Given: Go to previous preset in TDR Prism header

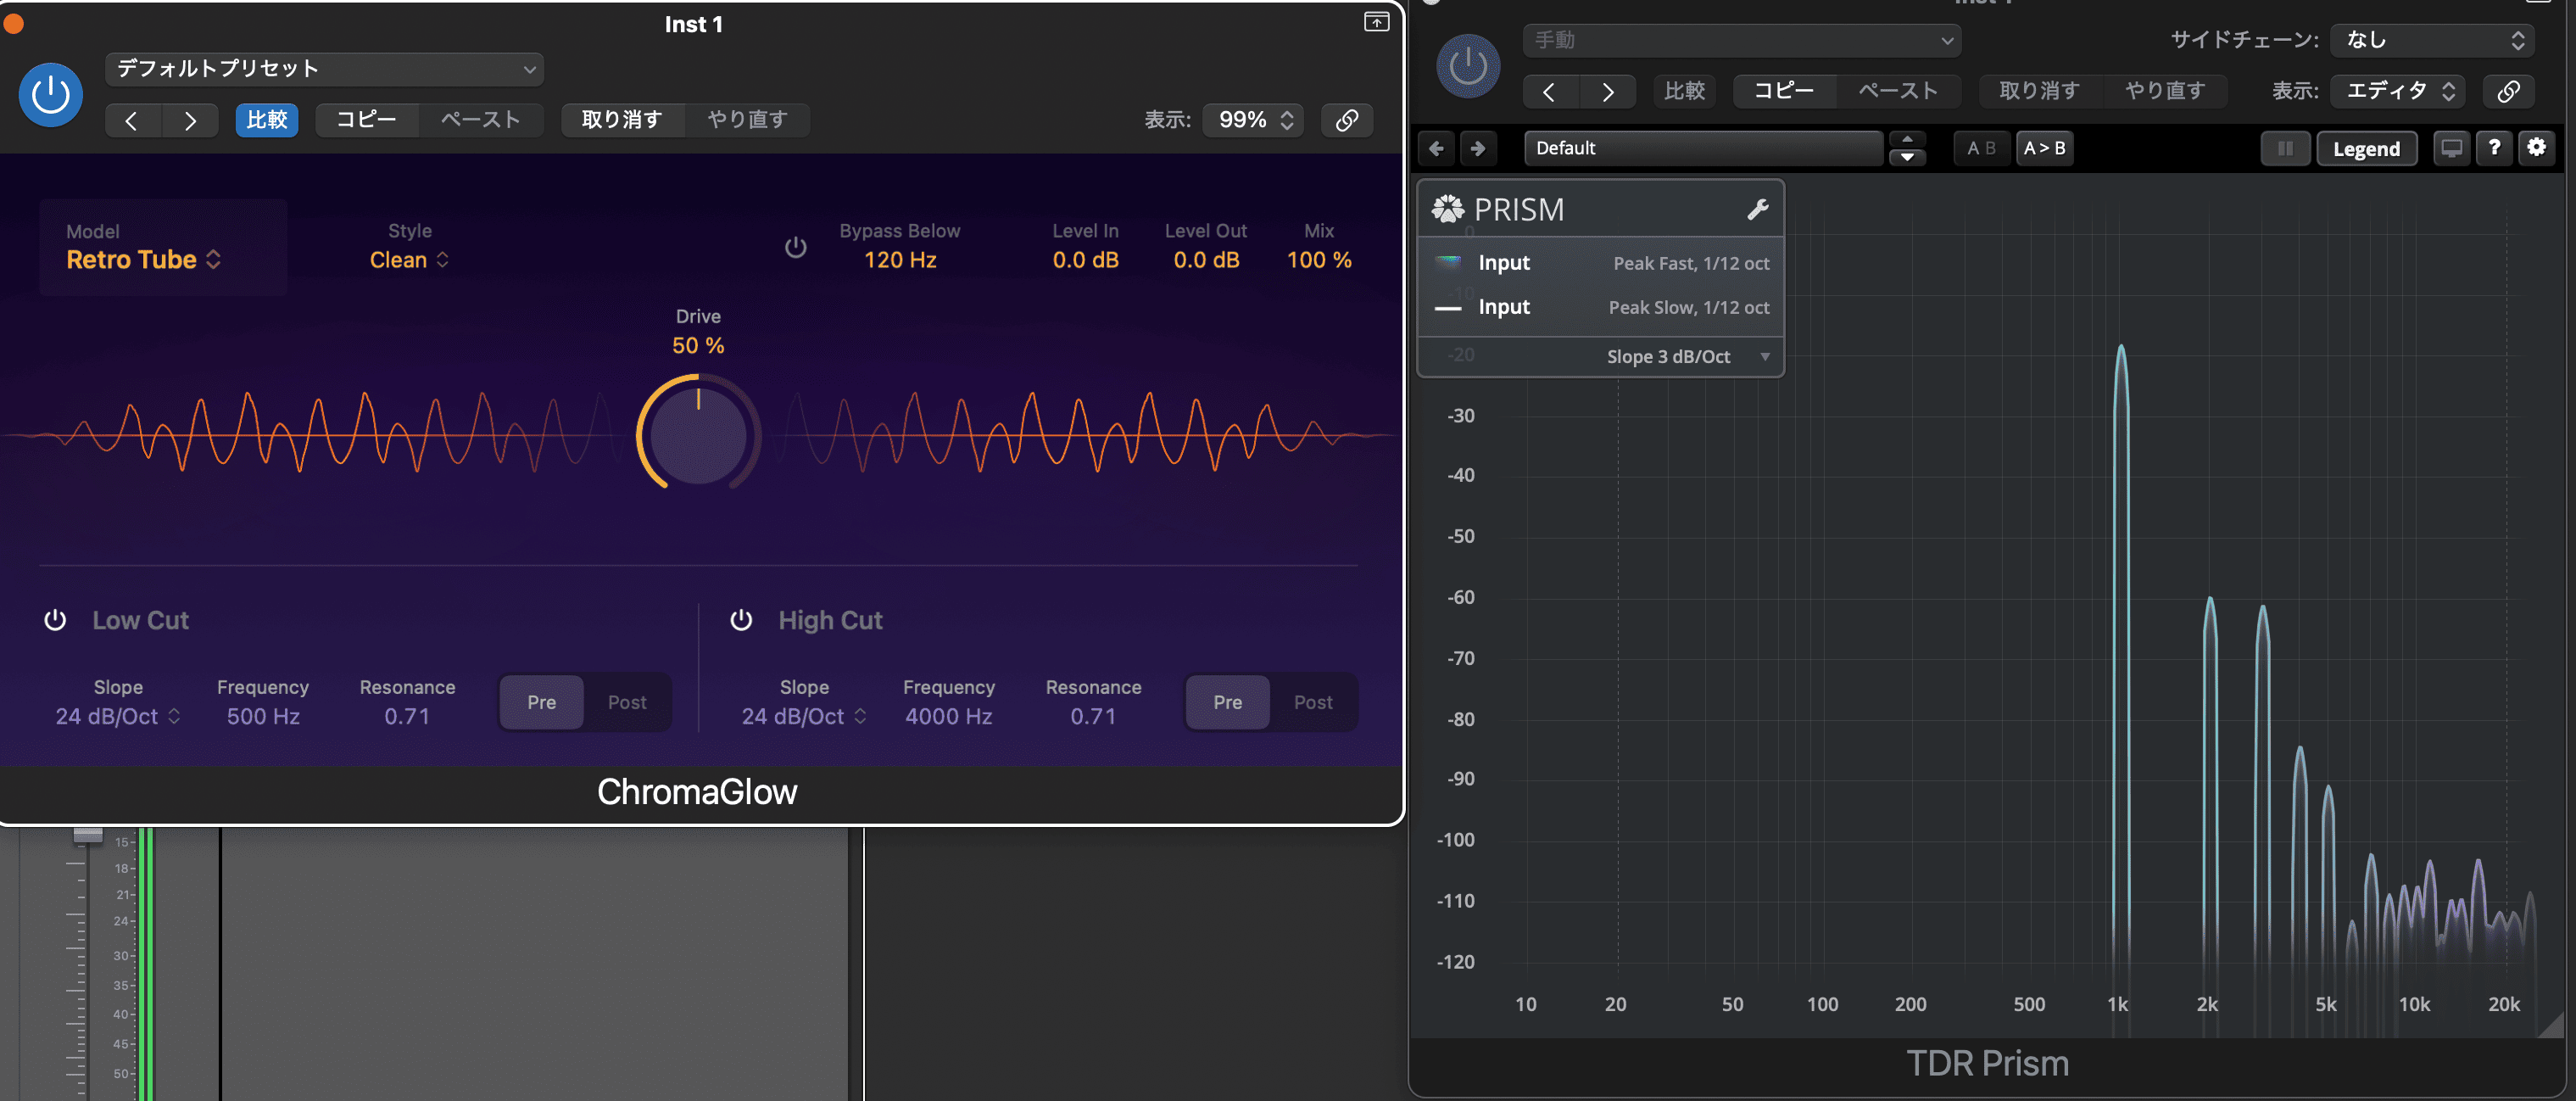Looking at the screenshot, I should coord(1550,91).
